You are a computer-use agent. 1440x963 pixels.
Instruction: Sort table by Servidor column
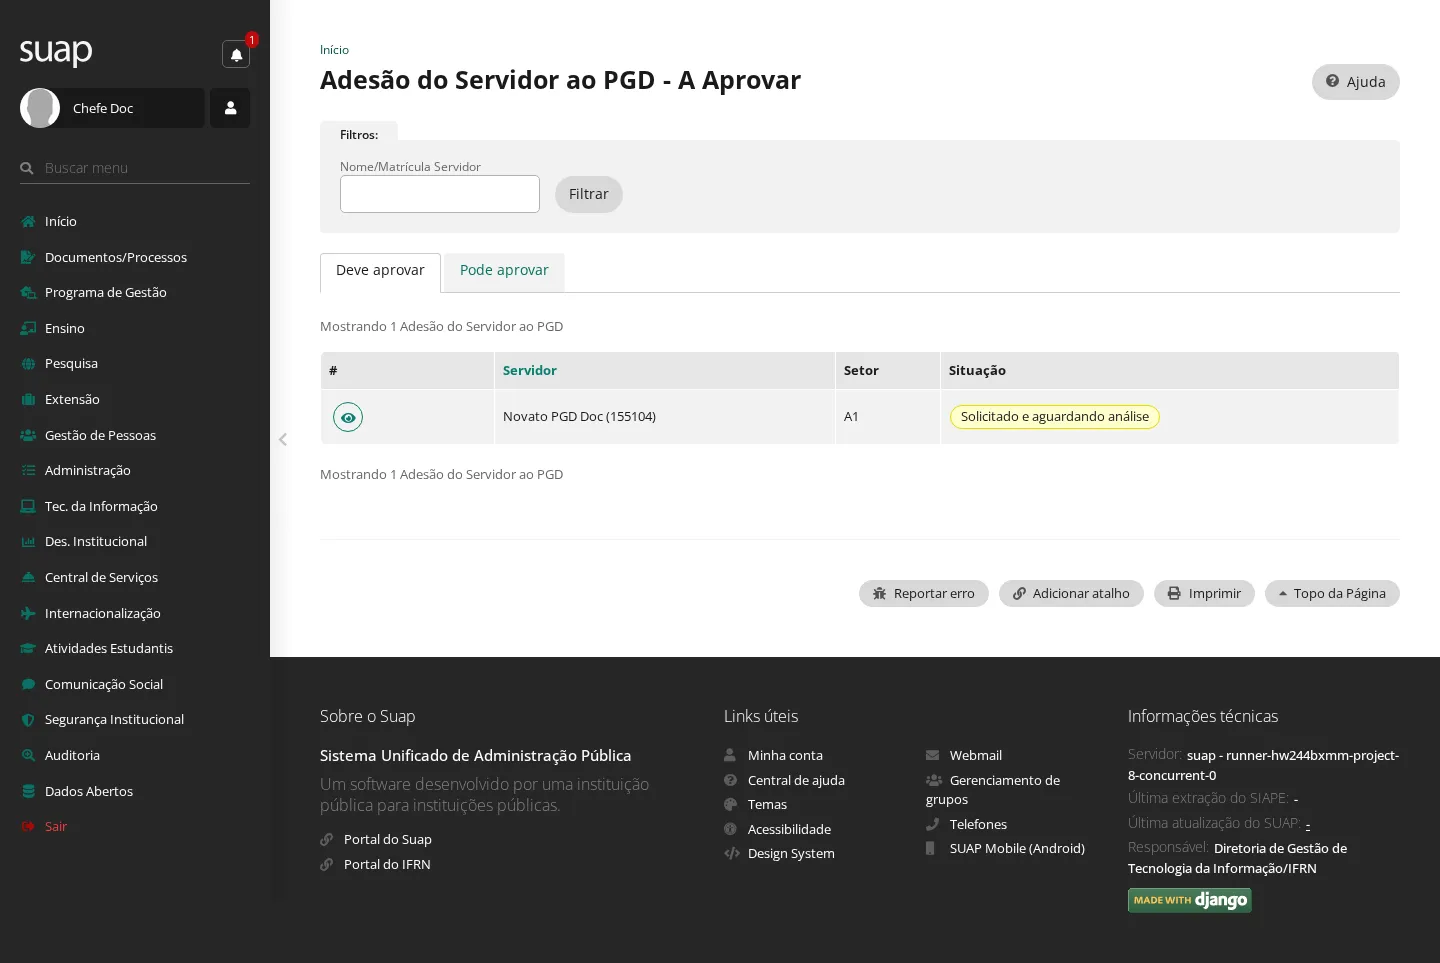tap(530, 370)
